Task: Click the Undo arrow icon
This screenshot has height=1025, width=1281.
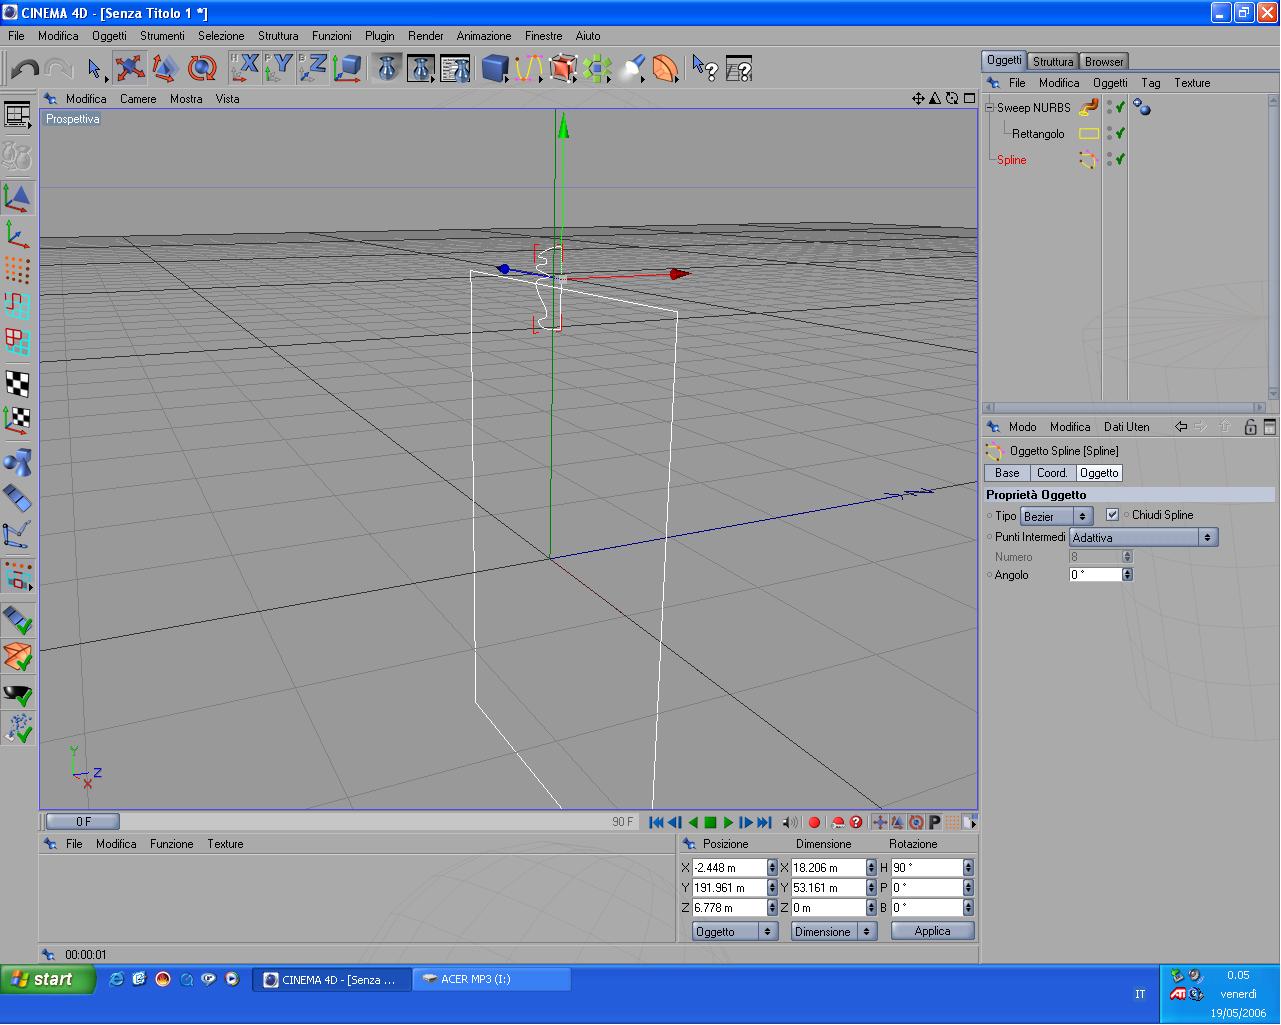Action: click(24, 69)
